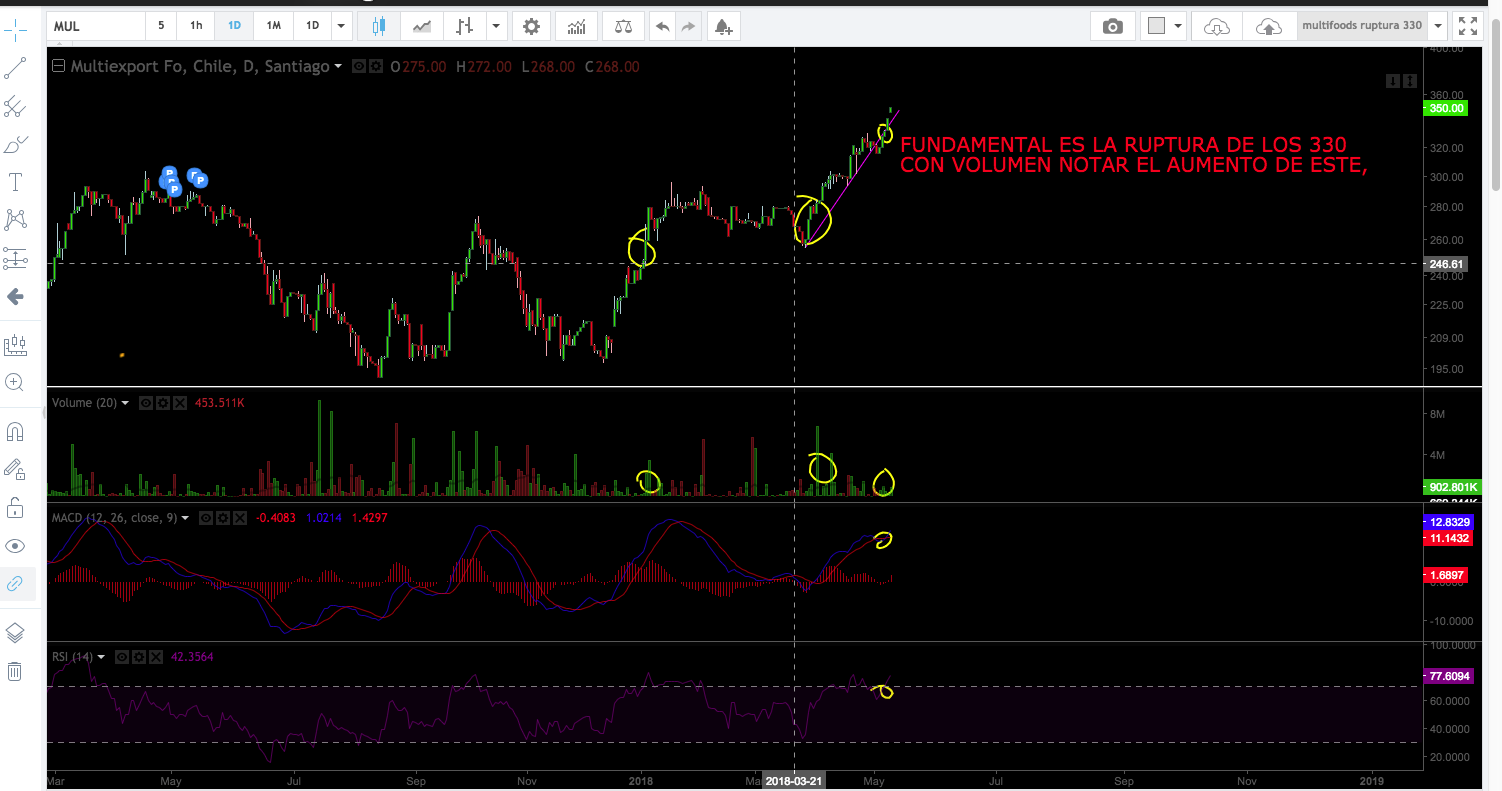This screenshot has width=1502, height=791.
Task: Toggle hide all drawing tools eye
Action: [15, 546]
